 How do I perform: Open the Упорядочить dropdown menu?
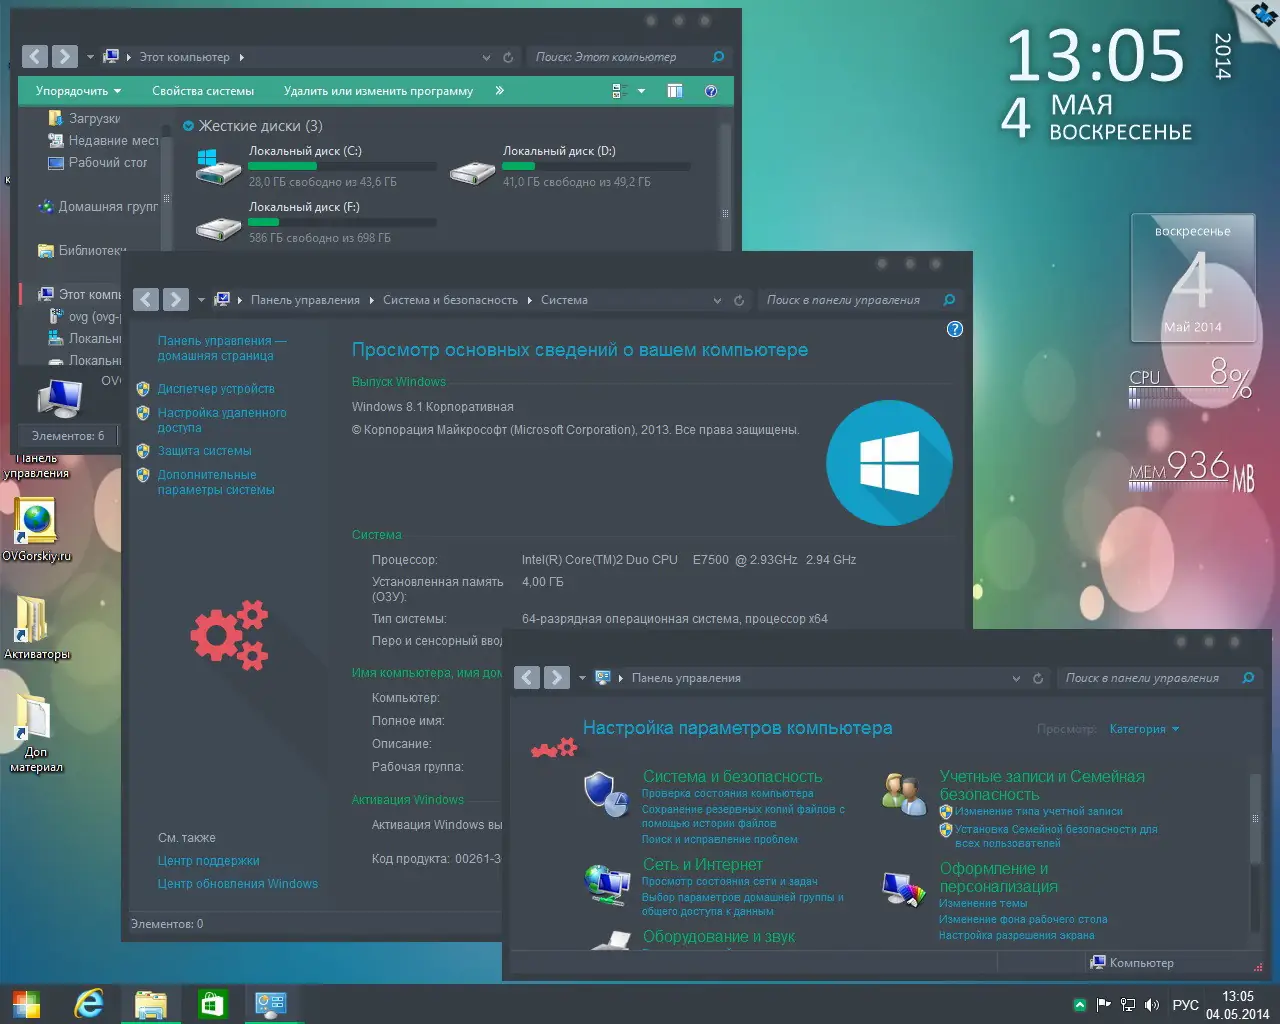pos(78,91)
